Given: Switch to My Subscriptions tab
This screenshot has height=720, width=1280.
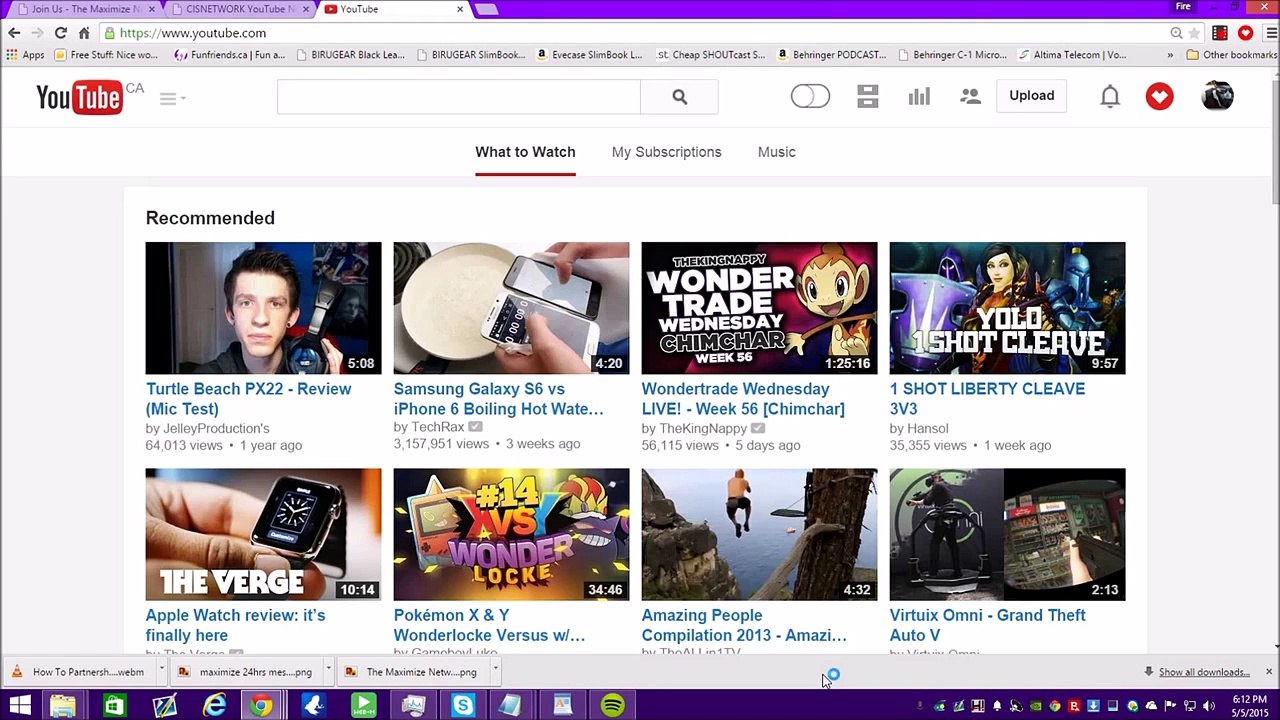Looking at the screenshot, I should 666,152.
